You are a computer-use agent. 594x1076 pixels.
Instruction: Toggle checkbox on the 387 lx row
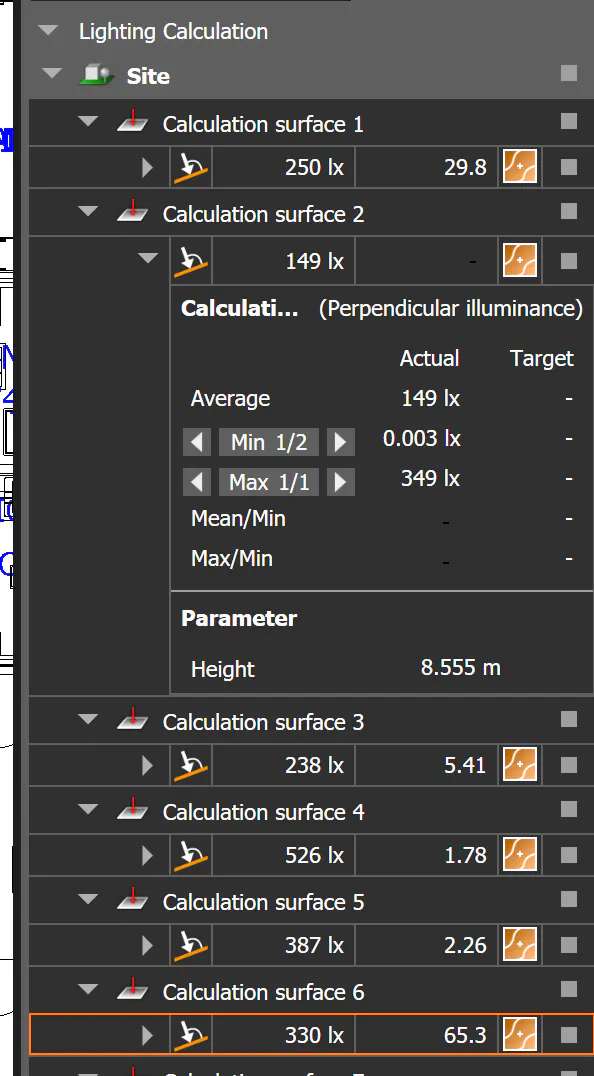[x=569, y=946]
